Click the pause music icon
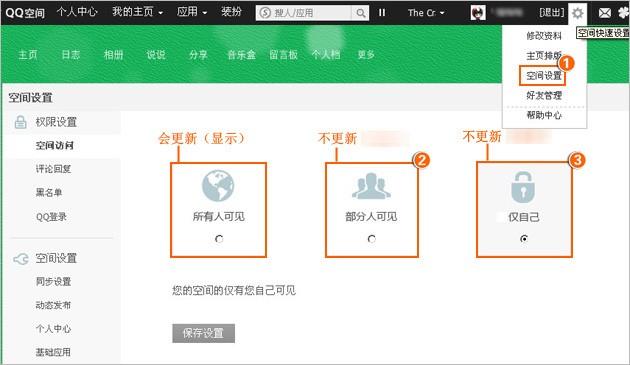 click(x=382, y=13)
